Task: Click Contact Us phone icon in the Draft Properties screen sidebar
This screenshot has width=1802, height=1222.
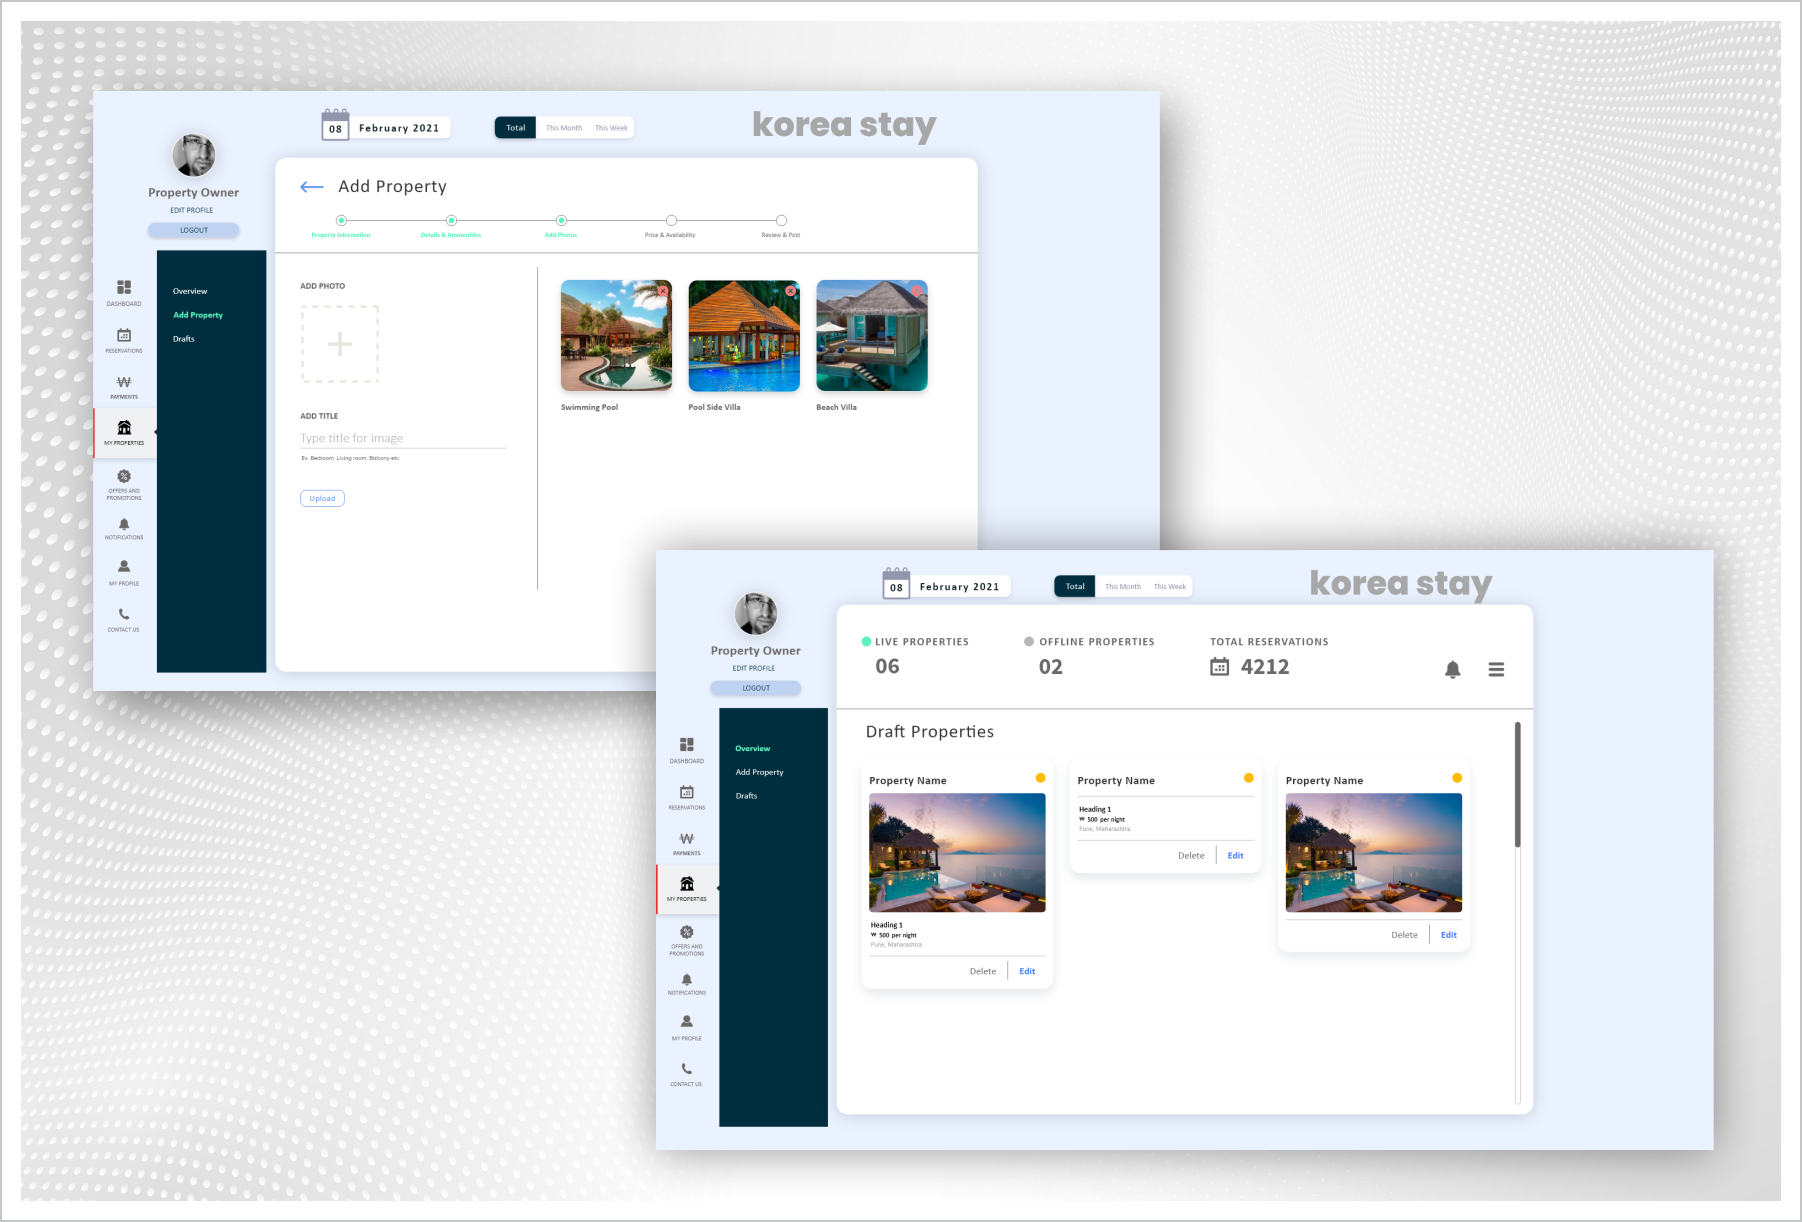Action: coord(686,1069)
